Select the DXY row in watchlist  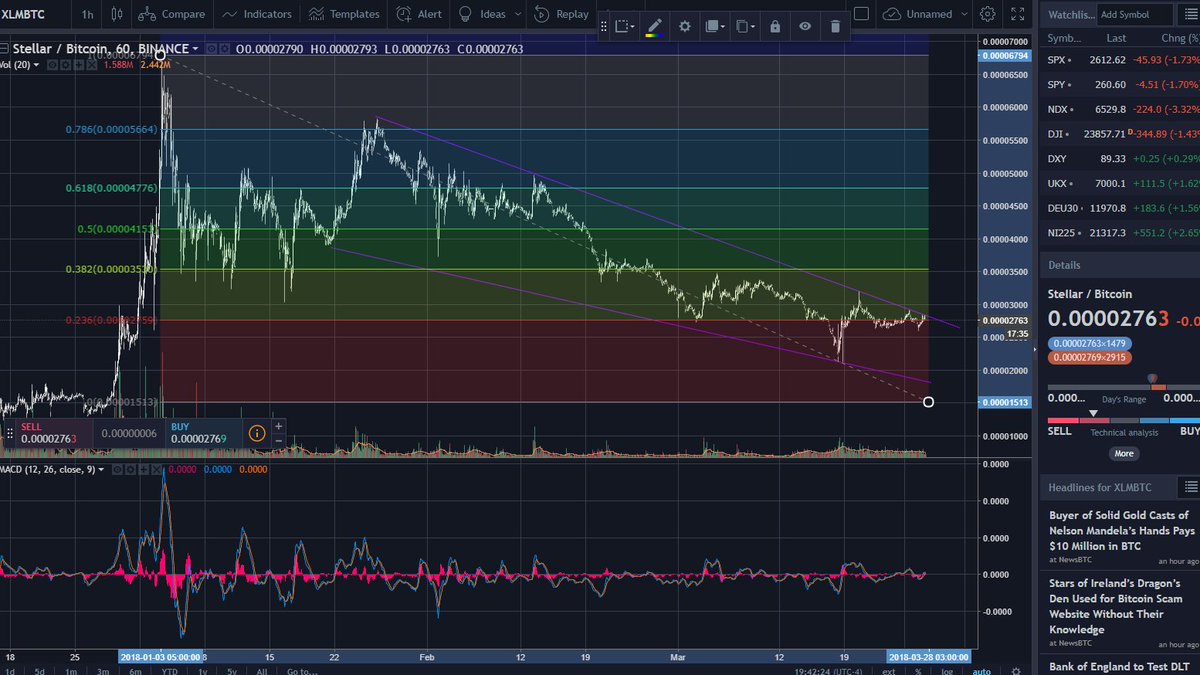pyautogui.click(x=1120, y=158)
